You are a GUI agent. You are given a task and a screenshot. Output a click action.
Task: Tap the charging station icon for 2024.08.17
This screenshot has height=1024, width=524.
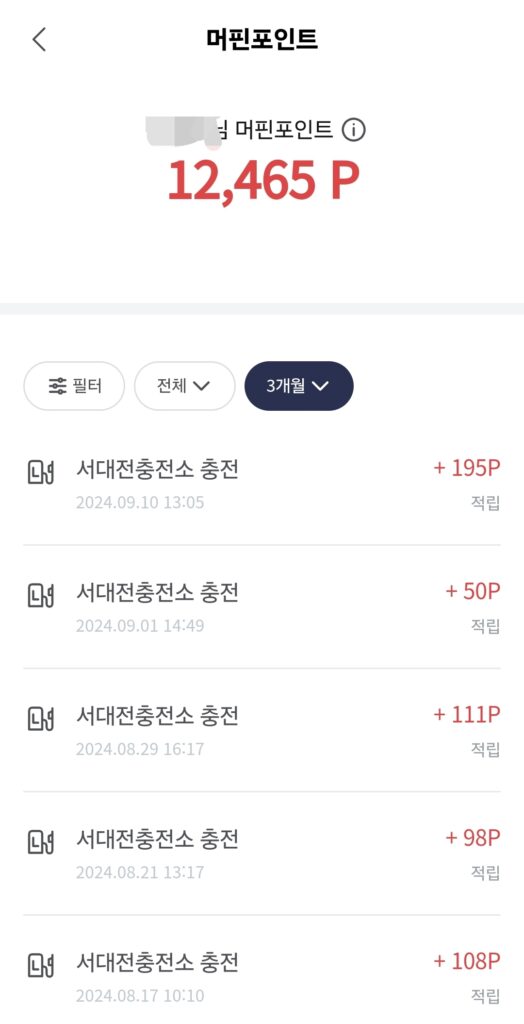[x=40, y=965]
